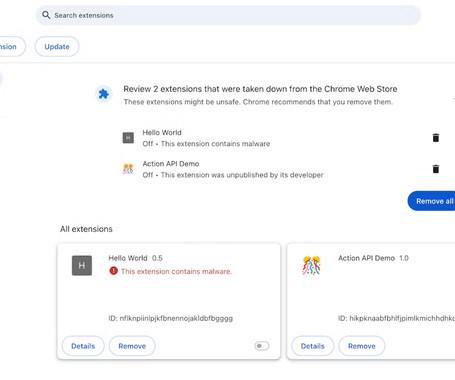Viewport: 455px width, 380px height.
Task: Focus the Search extensions field
Action: [228, 15]
